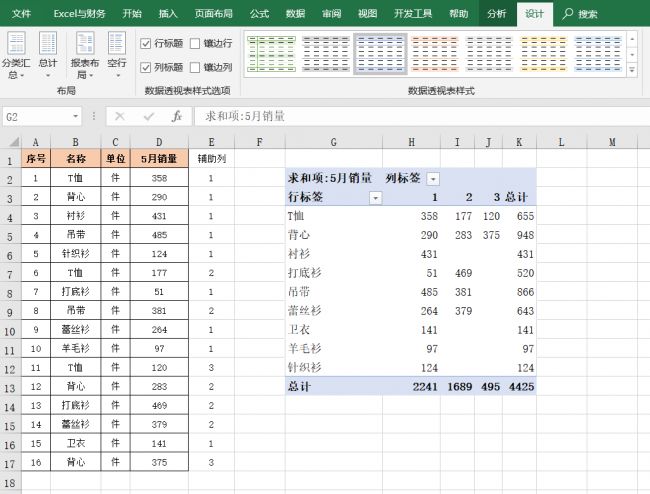Screen dimensions: 650x494
Task: Switch to the 审阅 review tab
Action: pyautogui.click(x=331, y=14)
